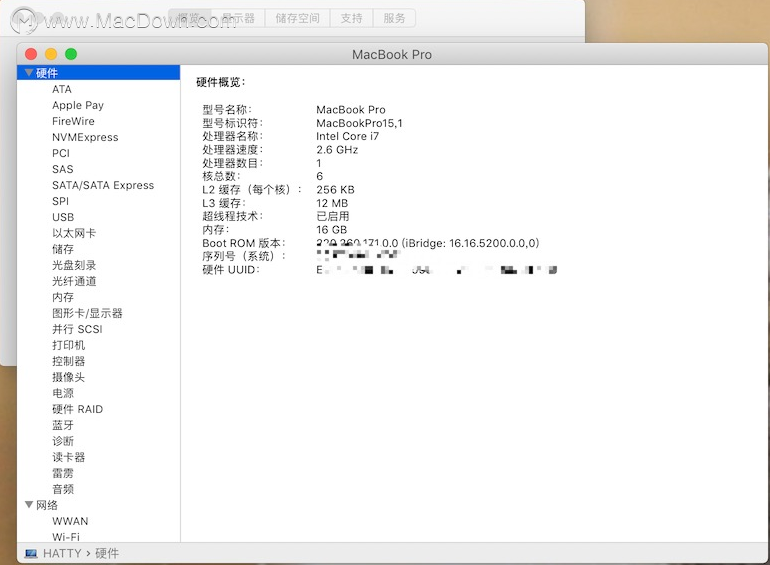The image size is (770, 565).
Task: Open 雷雳 Thunderbolt entry
Action: pos(63,473)
